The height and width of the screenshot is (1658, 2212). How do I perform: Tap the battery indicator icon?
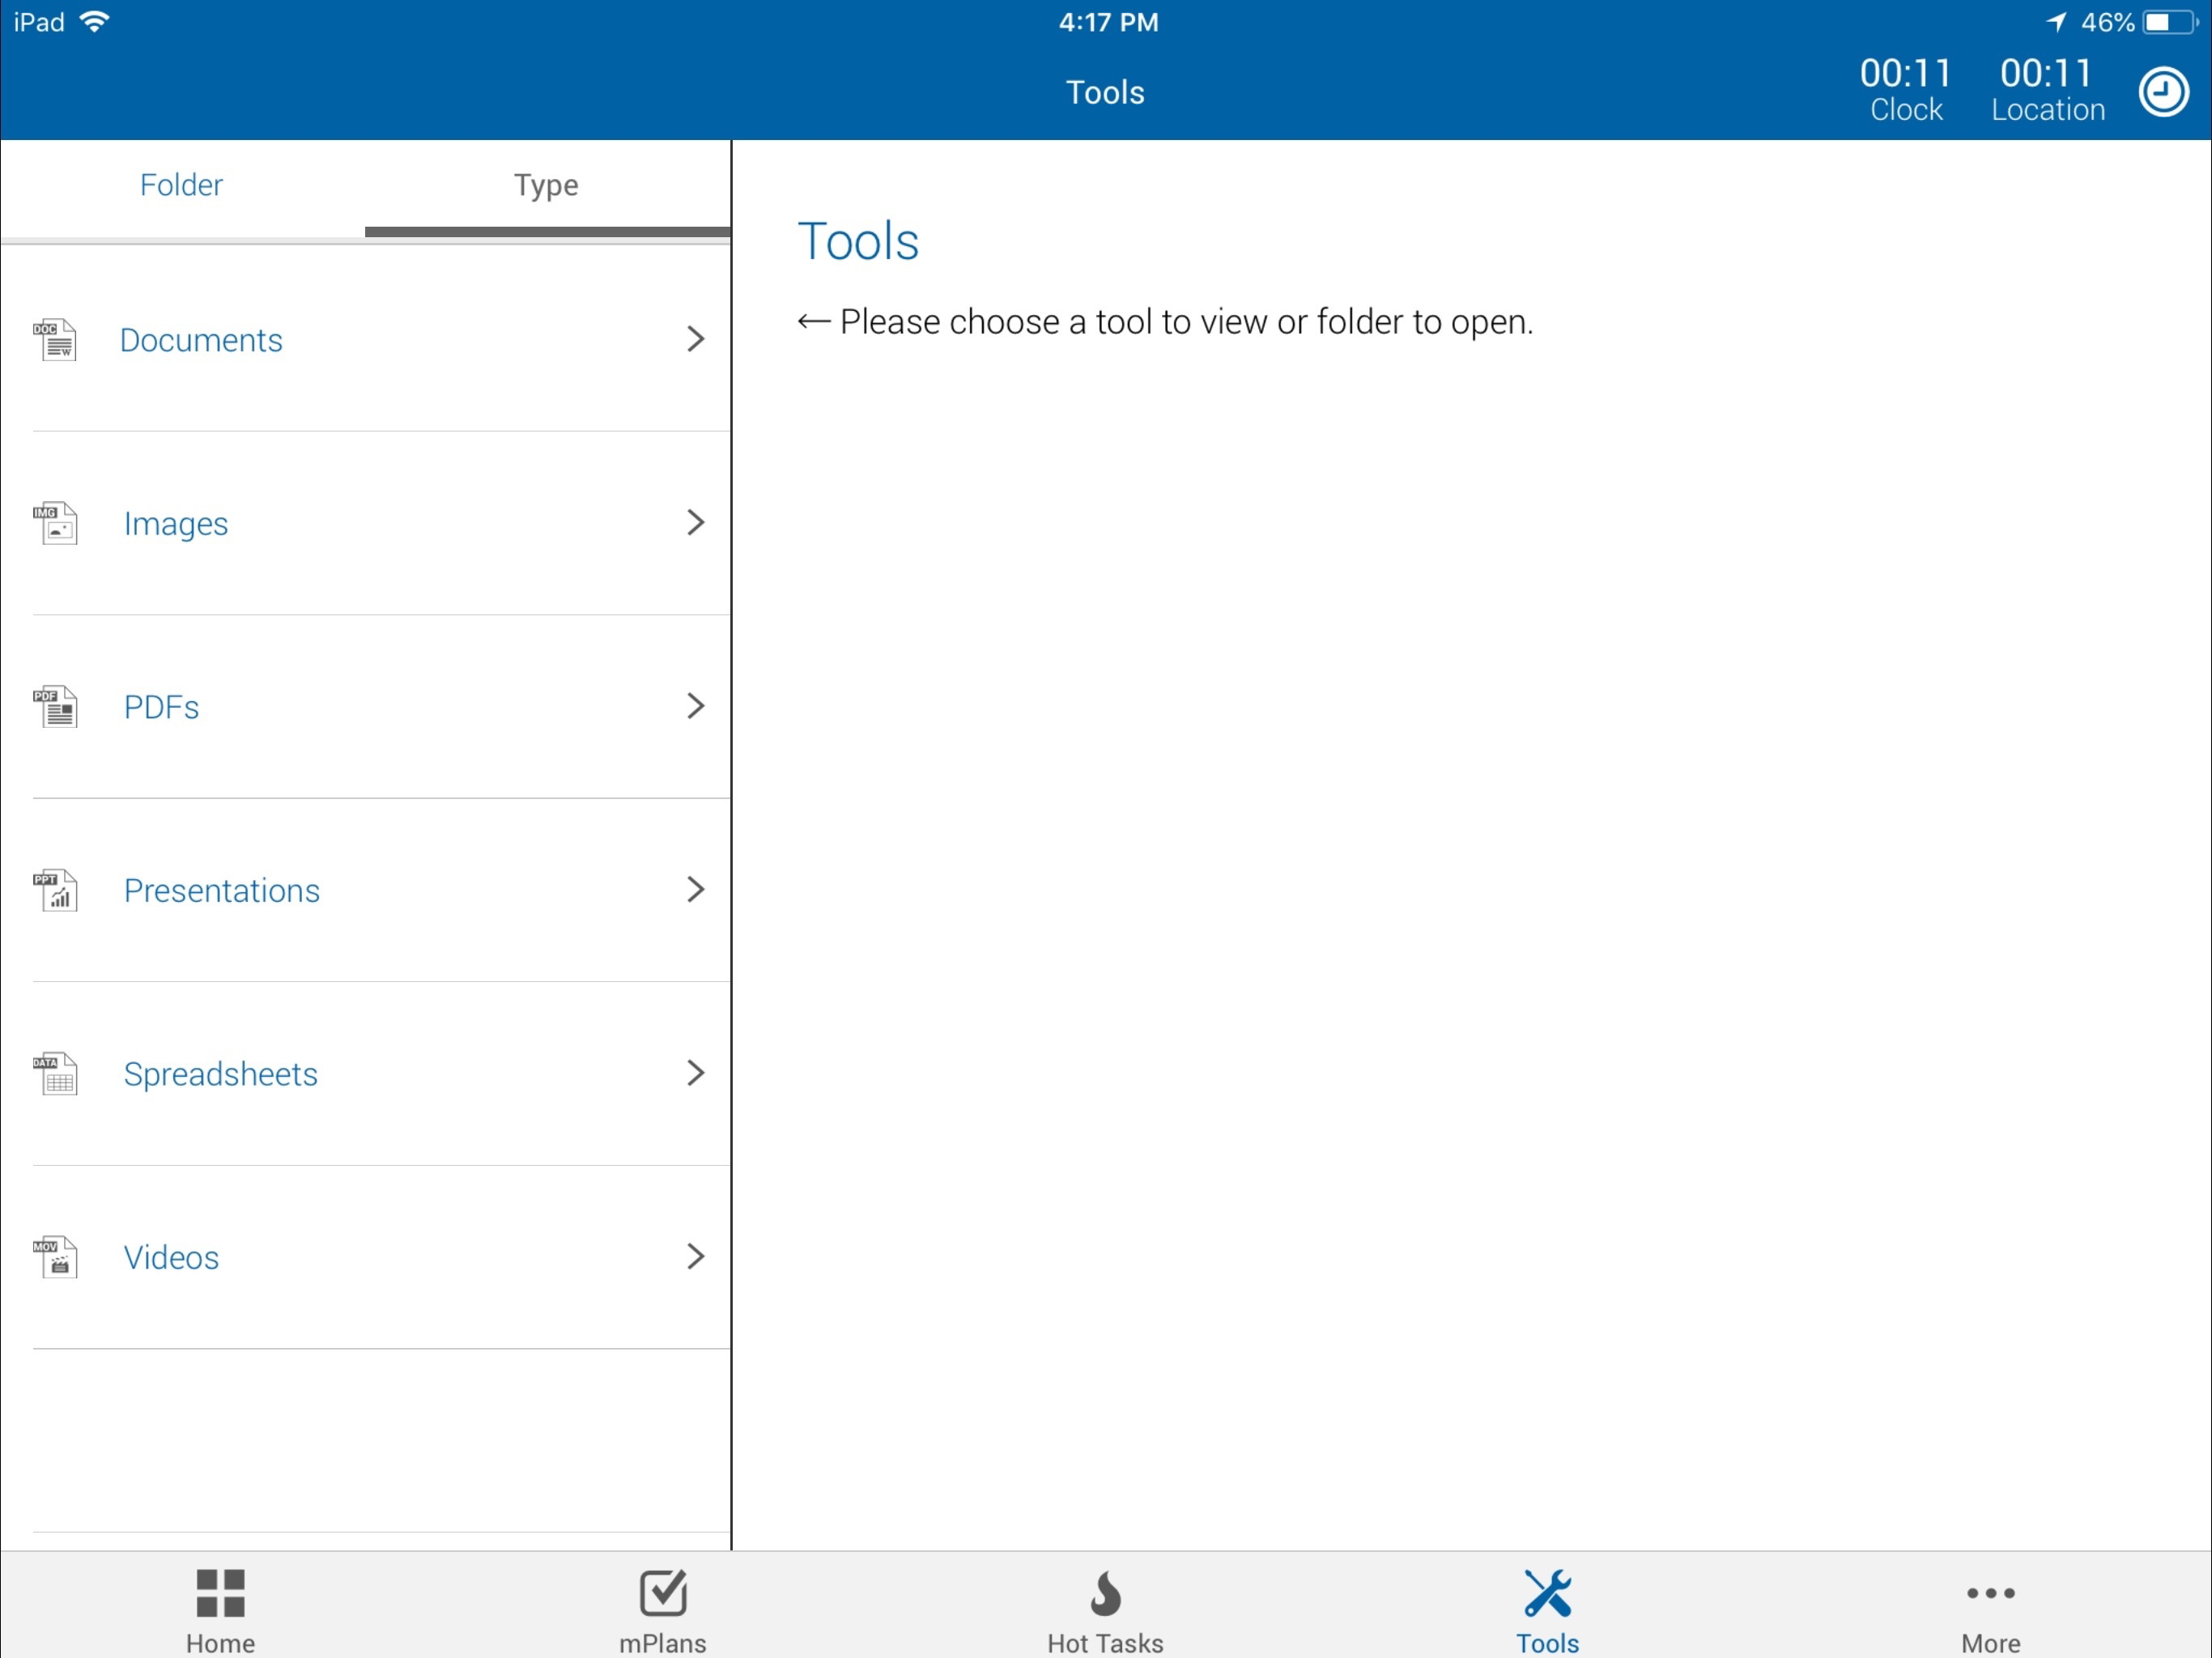[2170, 22]
